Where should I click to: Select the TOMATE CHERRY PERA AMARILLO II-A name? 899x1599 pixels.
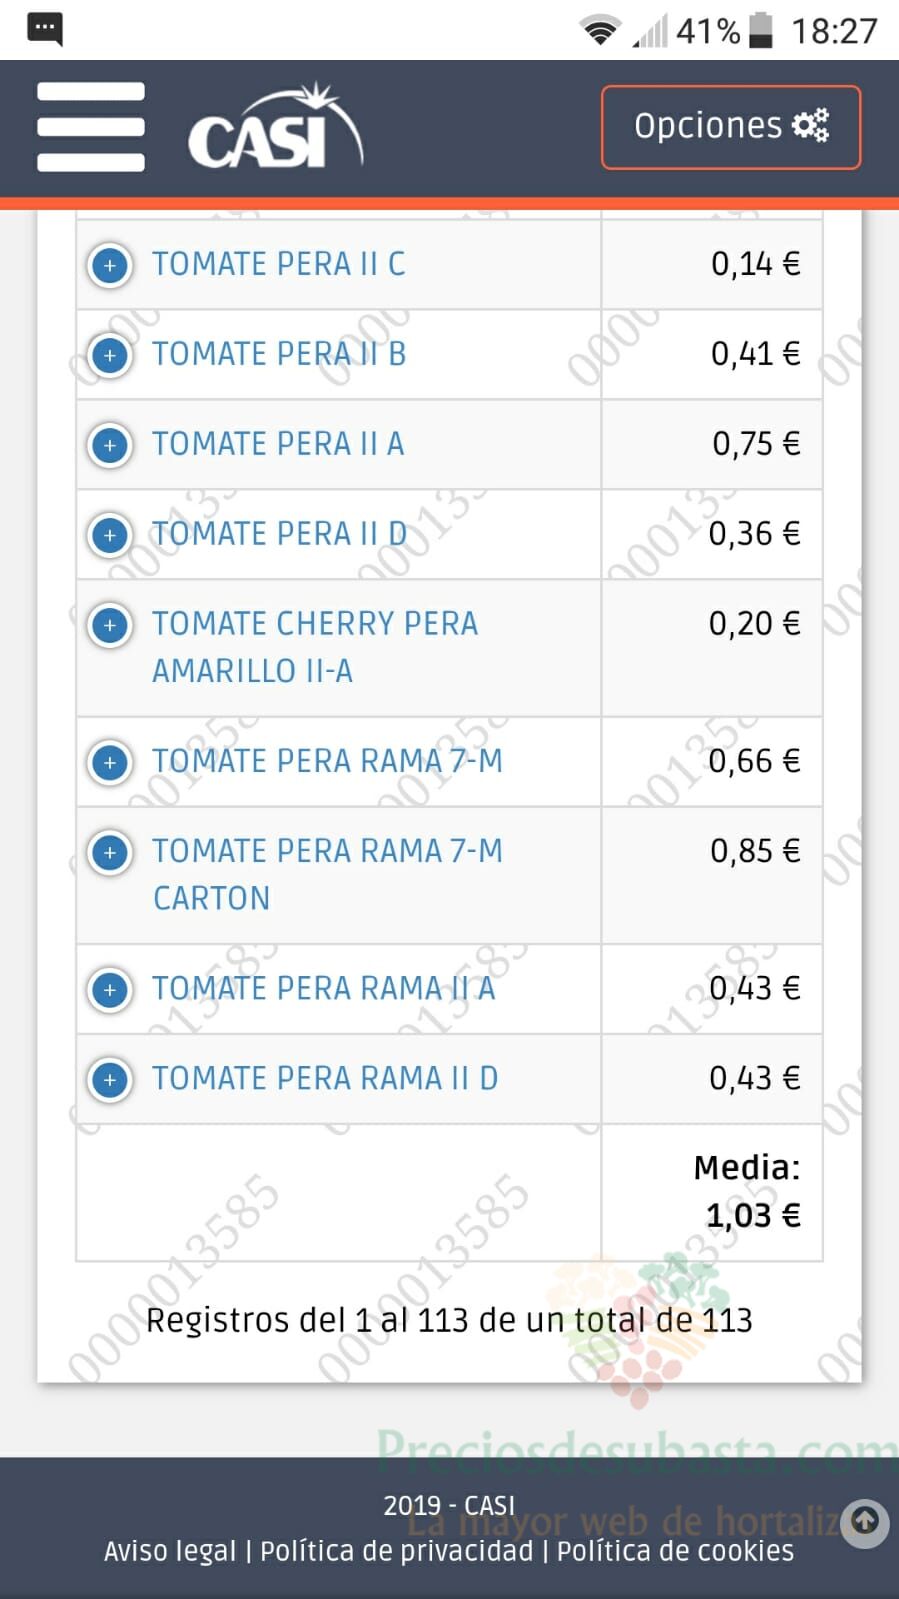tap(315, 647)
